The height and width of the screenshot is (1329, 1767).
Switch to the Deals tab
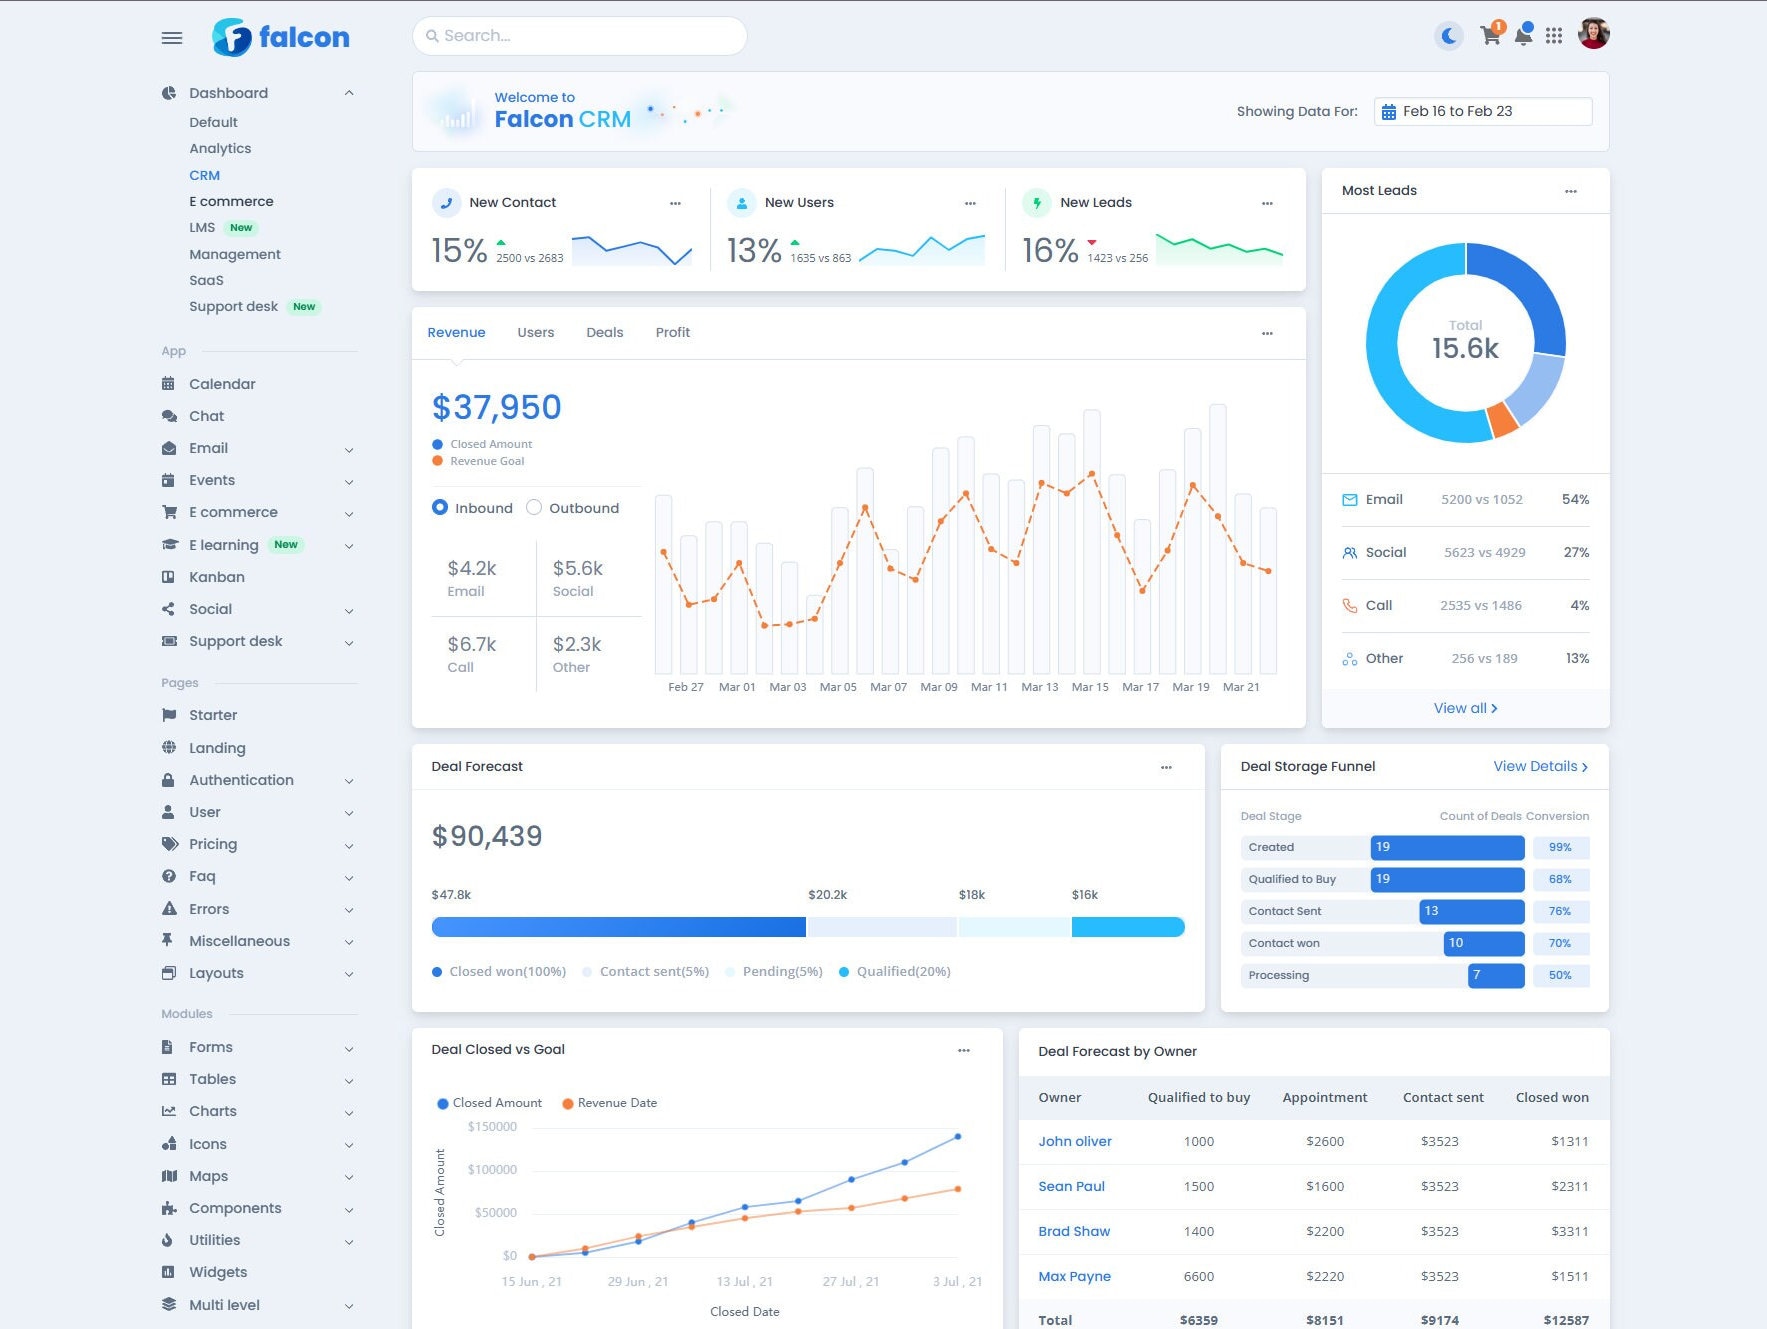coord(604,332)
